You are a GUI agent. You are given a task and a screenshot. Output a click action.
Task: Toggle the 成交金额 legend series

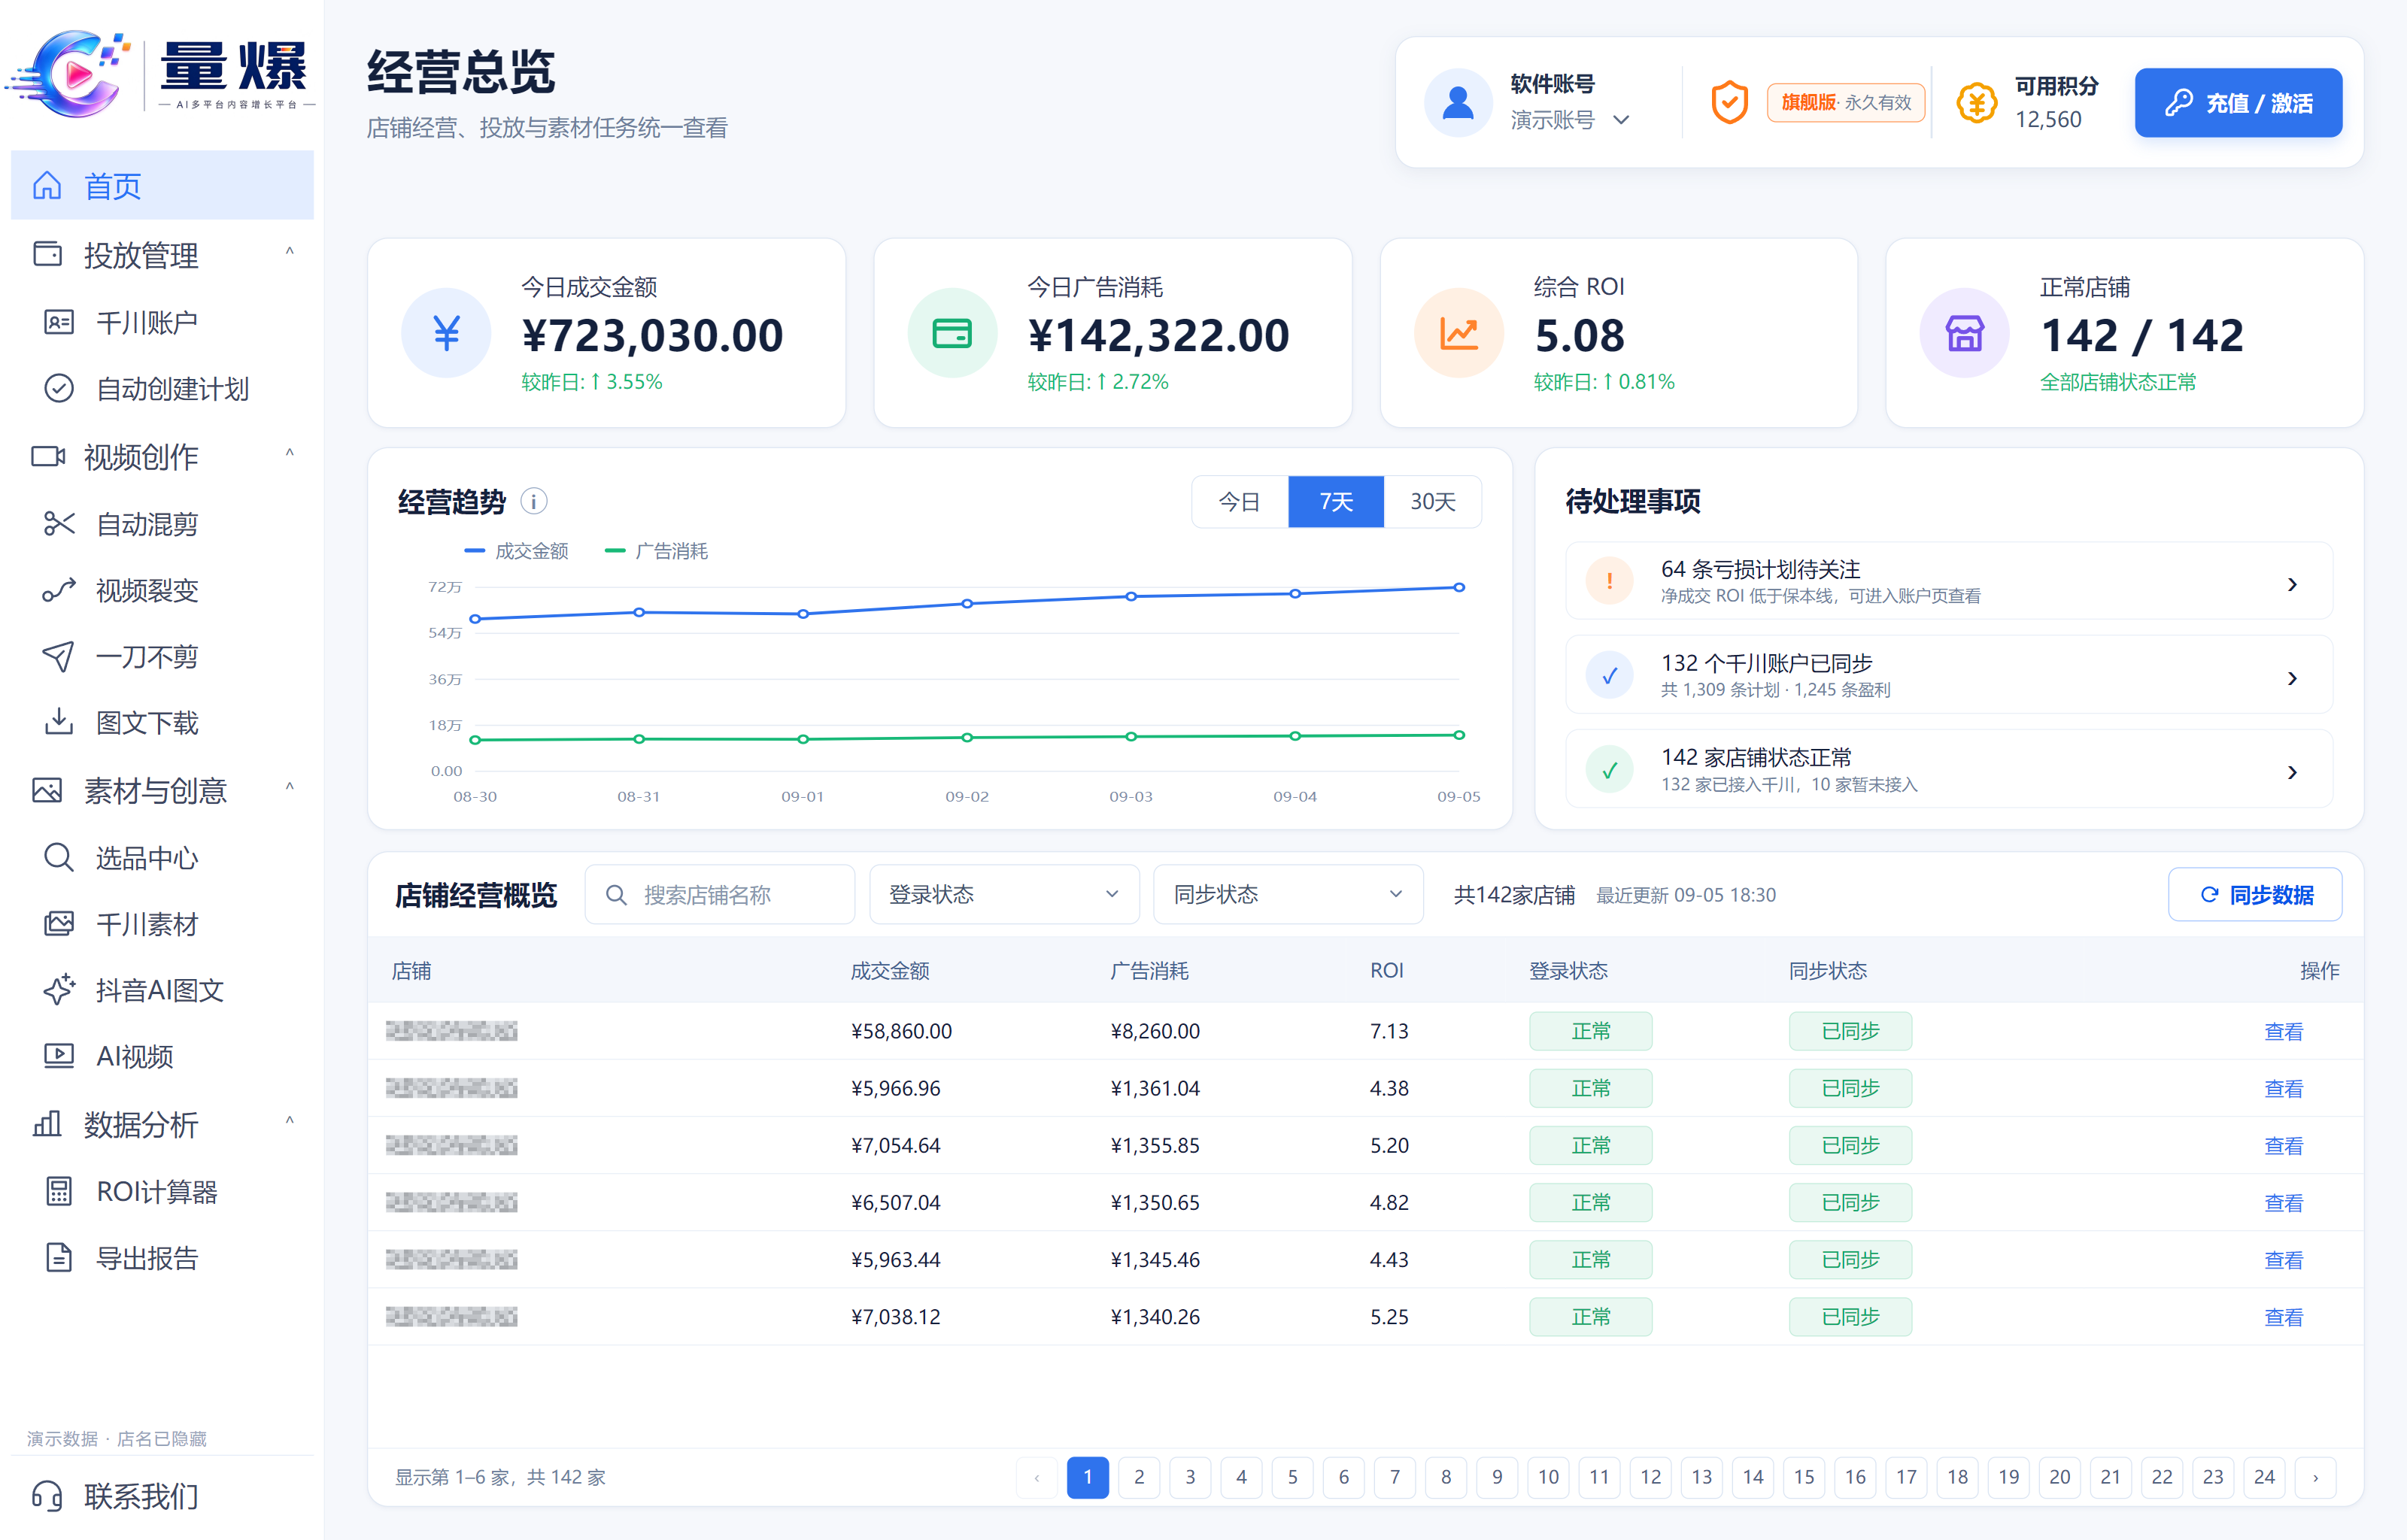pyautogui.click(x=516, y=551)
